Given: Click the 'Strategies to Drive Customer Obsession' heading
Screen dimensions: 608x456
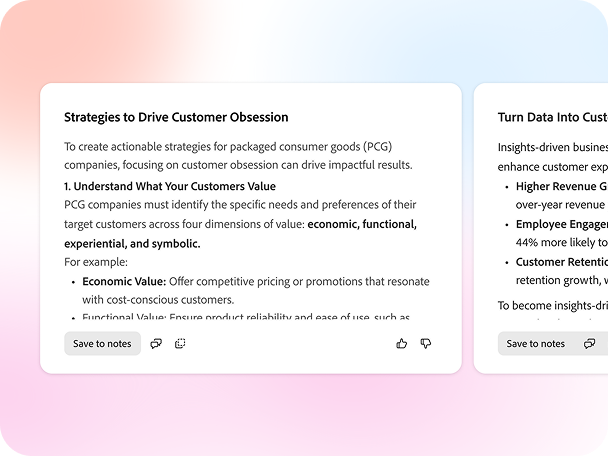Looking at the screenshot, I should [x=176, y=117].
